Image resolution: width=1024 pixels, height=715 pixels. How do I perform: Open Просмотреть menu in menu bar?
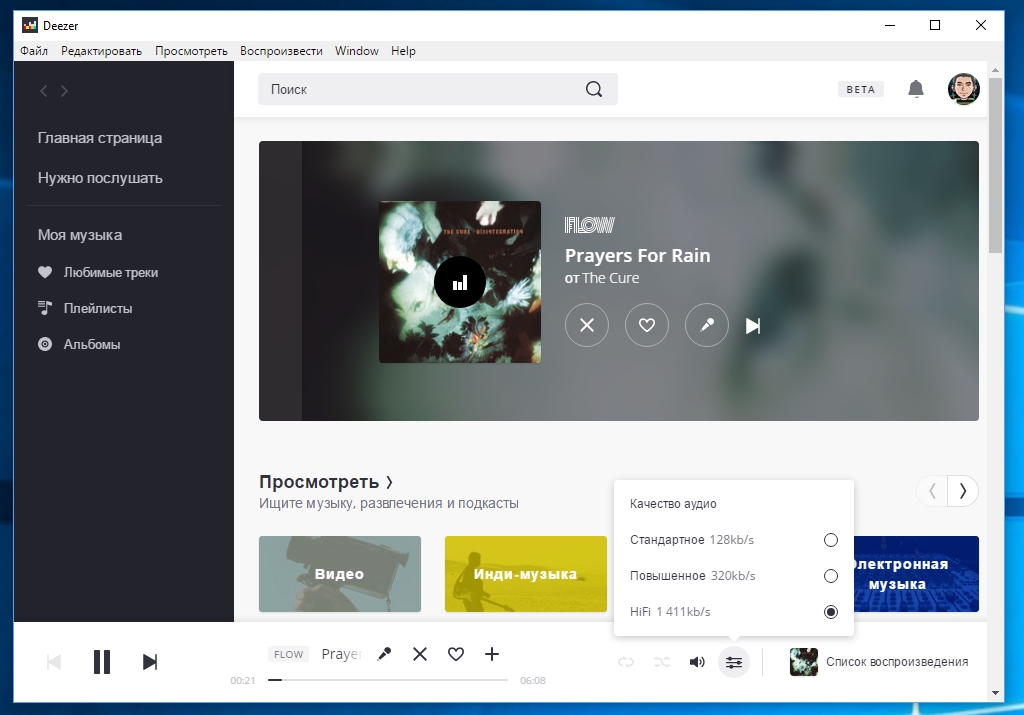click(191, 51)
